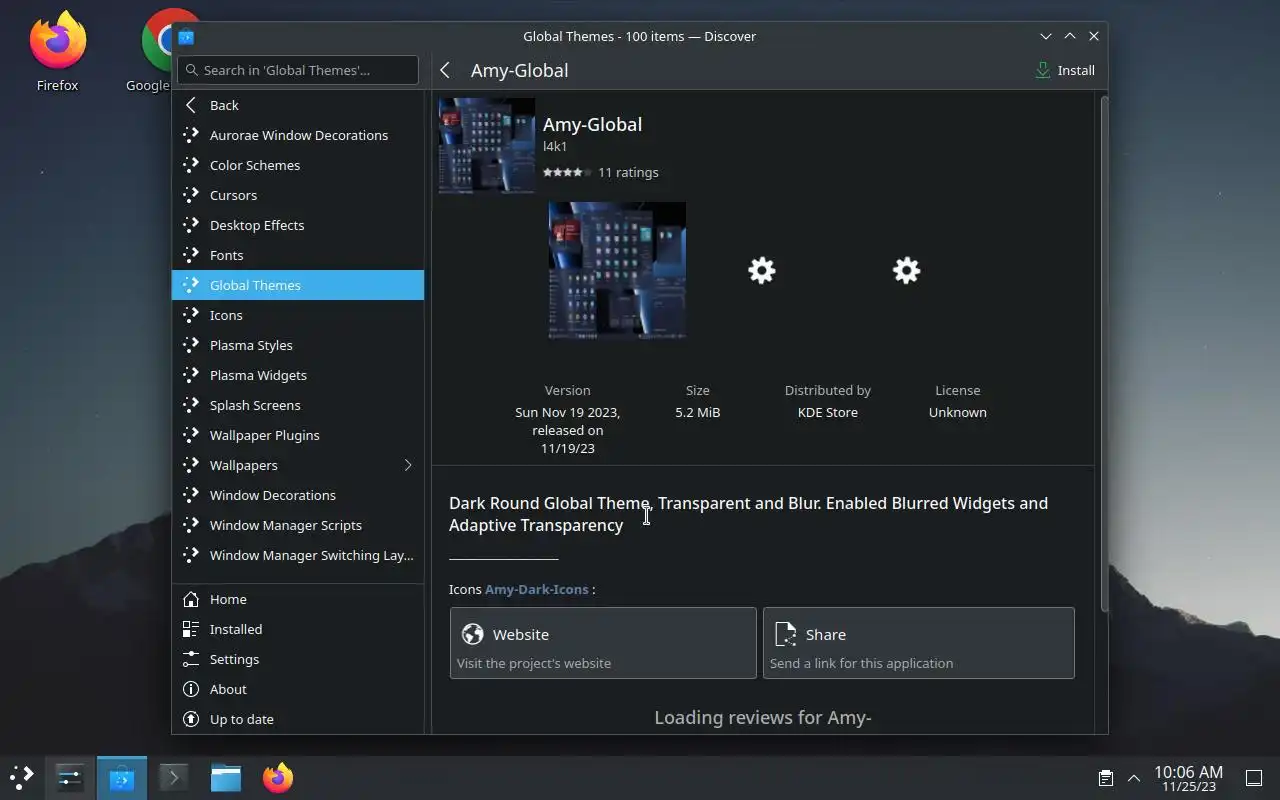
Task: Click the Window Manager Scripts category icon
Action: 191,525
